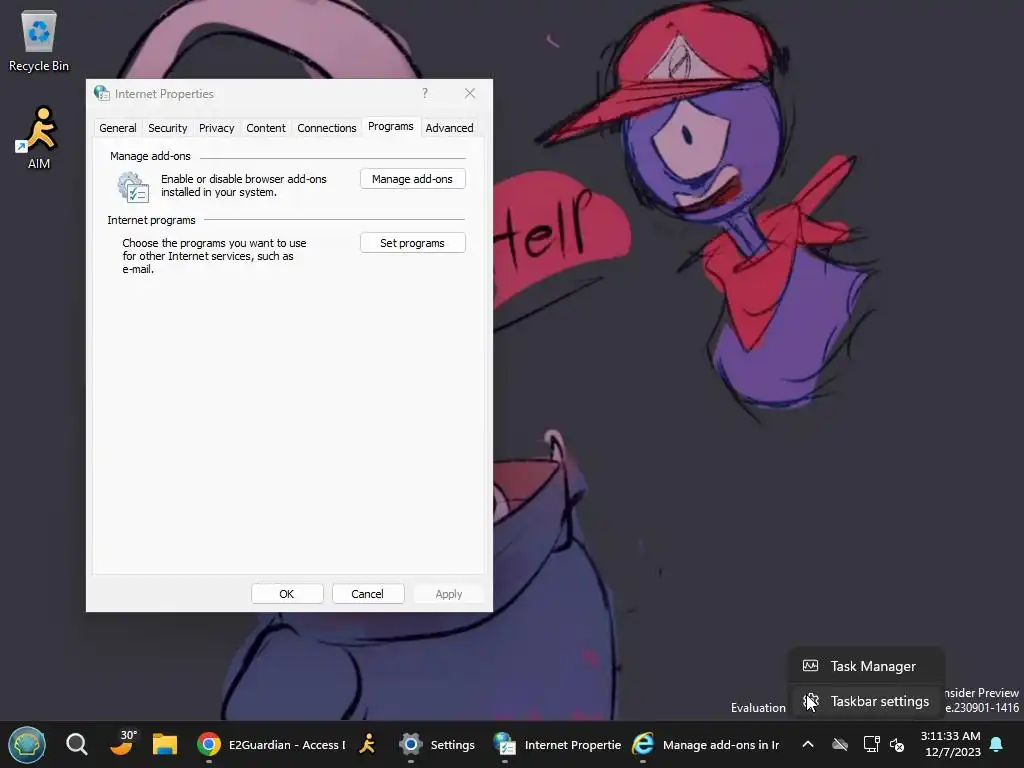Switch to the Privacy tab
This screenshot has width=1024, height=768.
tap(216, 128)
